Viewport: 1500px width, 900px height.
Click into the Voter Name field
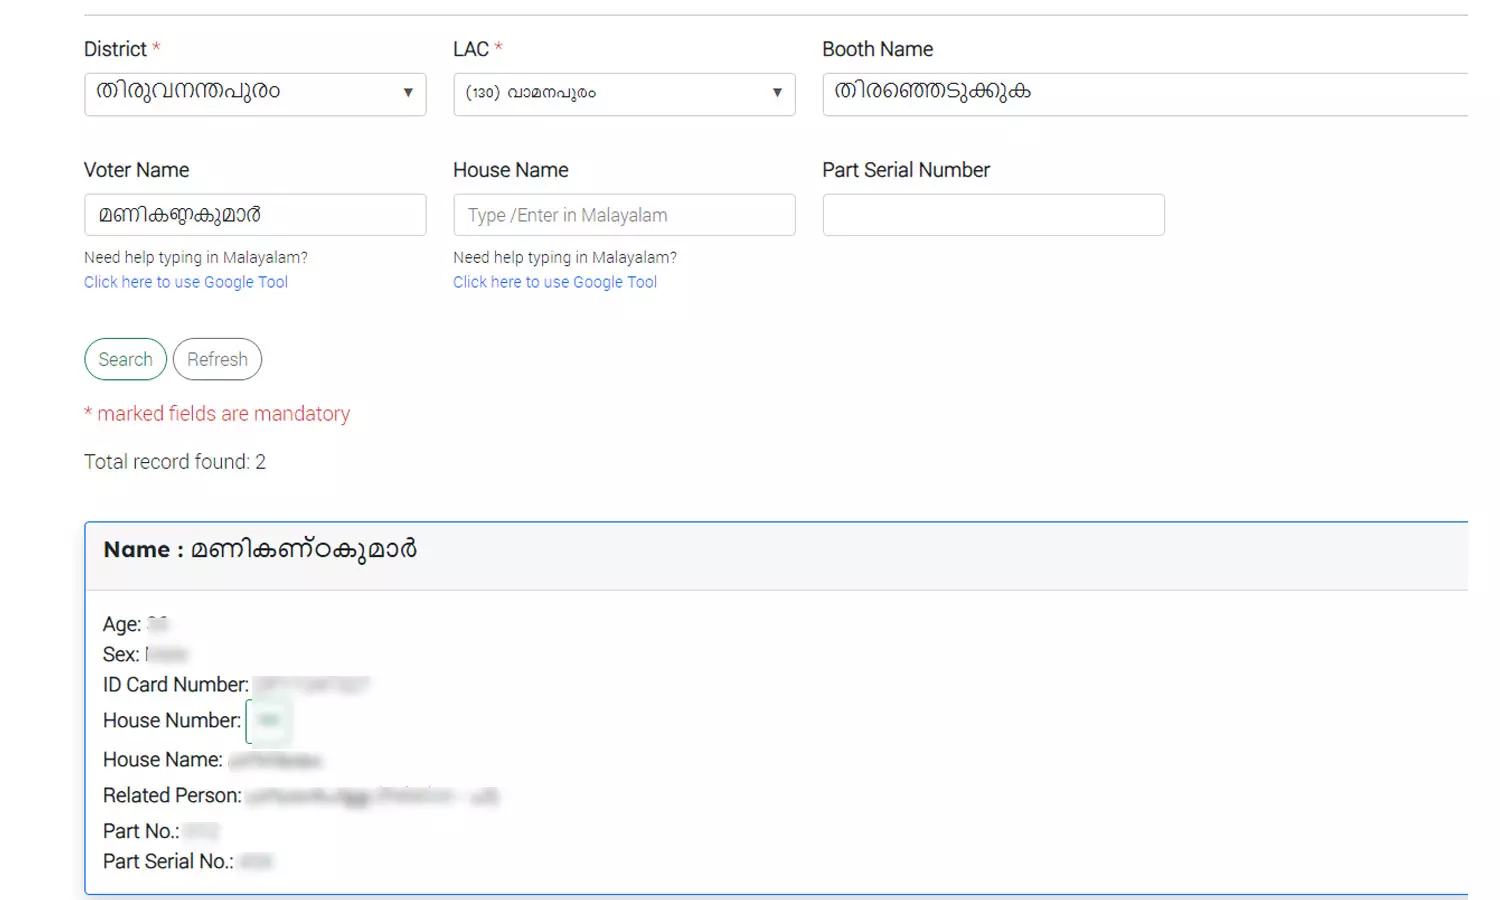click(x=255, y=215)
